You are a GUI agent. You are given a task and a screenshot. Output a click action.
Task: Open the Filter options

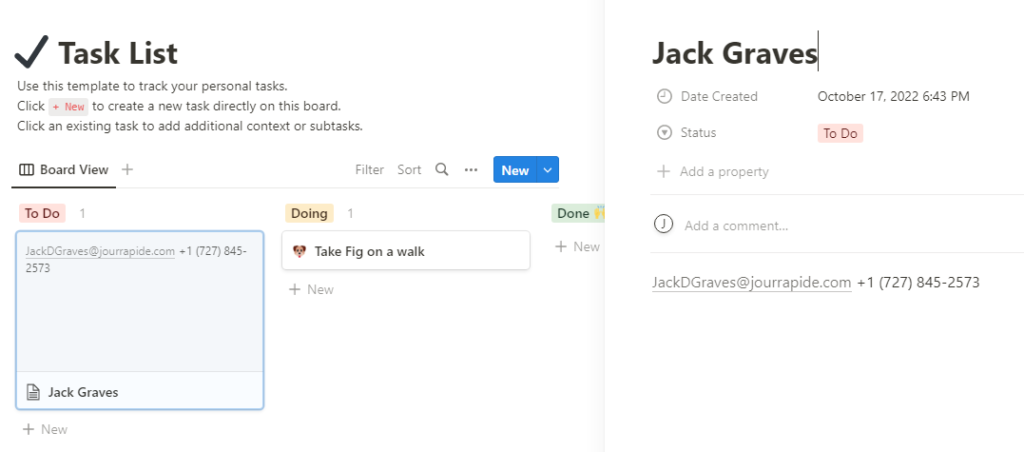(x=369, y=170)
